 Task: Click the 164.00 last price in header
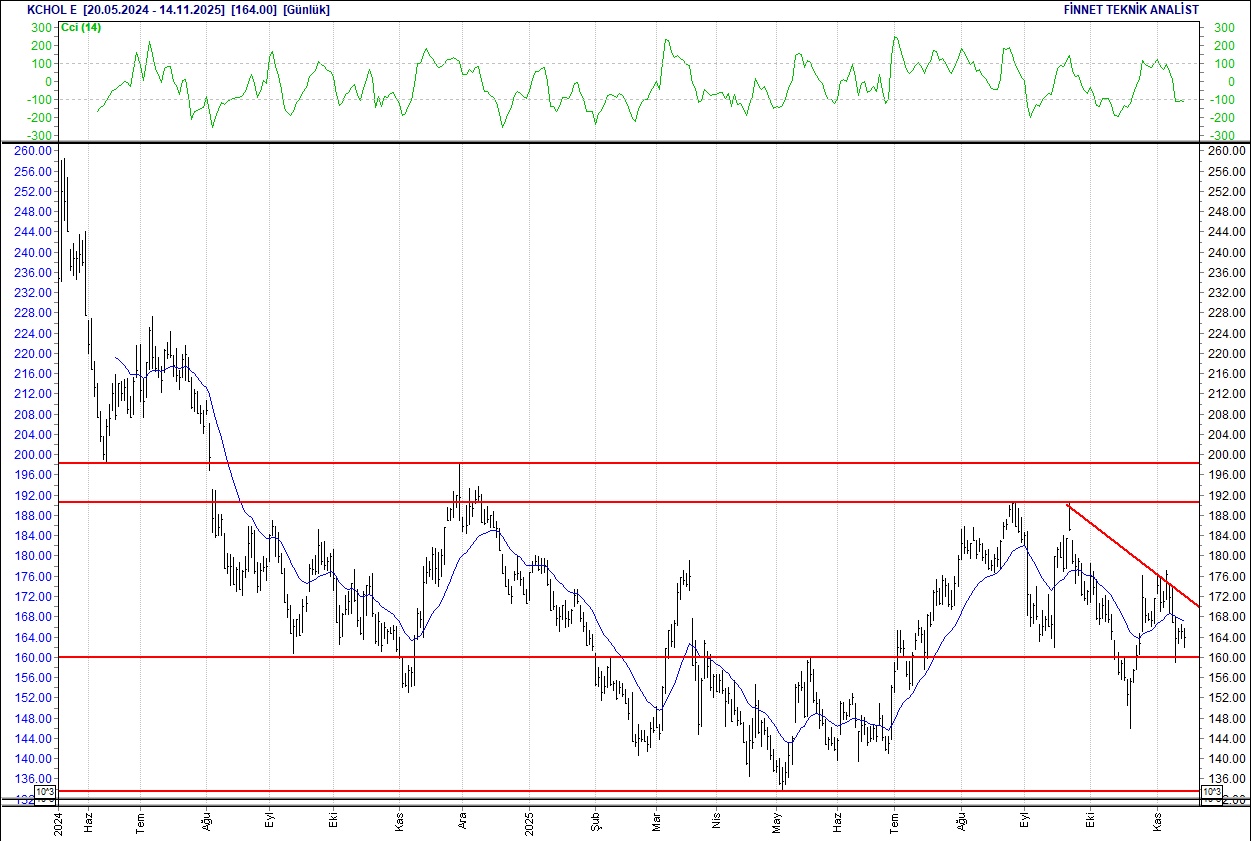click(254, 10)
